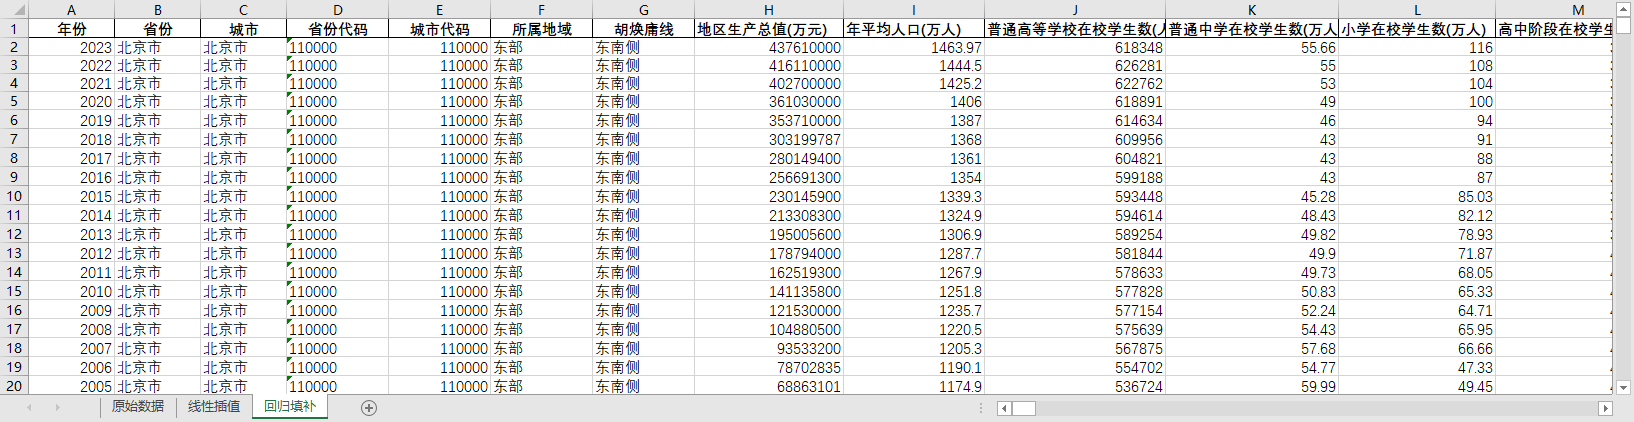
Task: Click the year cell 2015
Action: point(71,197)
